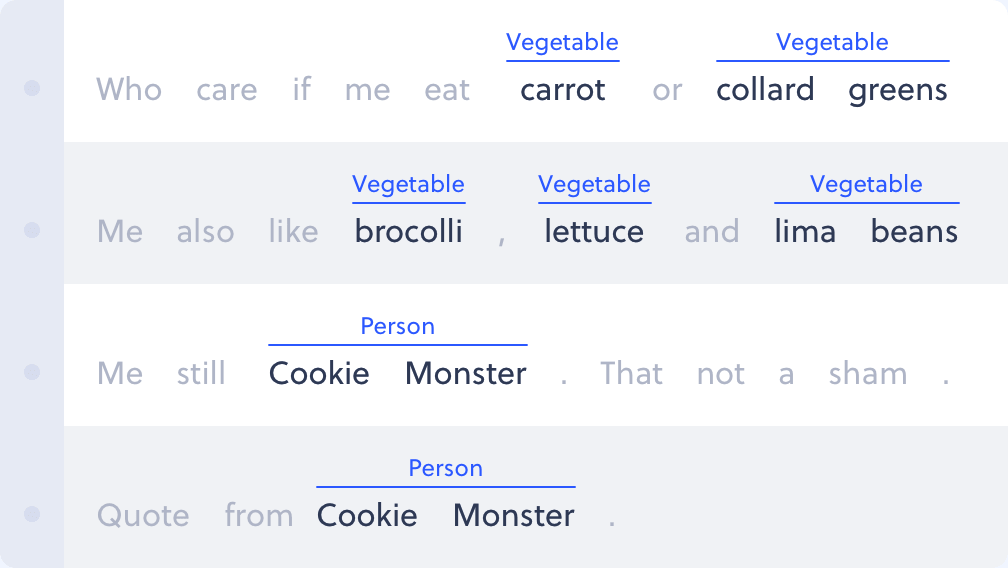1008x568 pixels.
Task: Click the token 'collard'
Action: pos(765,89)
